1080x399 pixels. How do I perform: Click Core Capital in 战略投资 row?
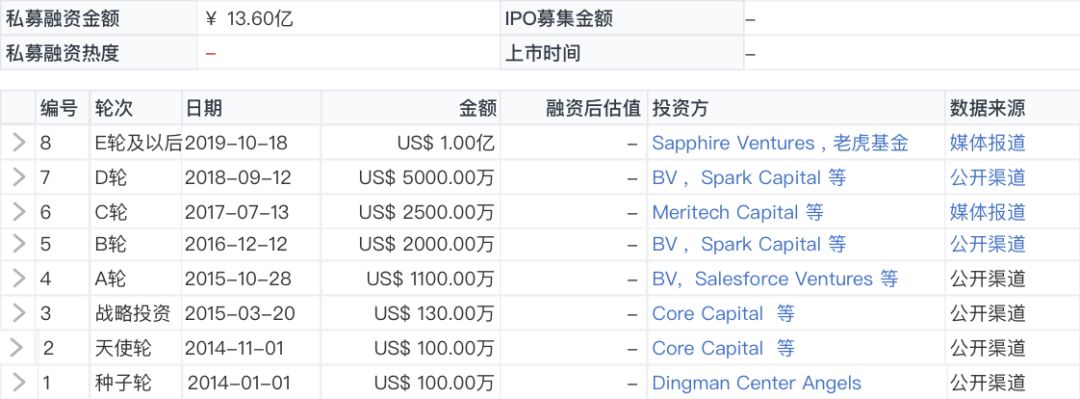707,314
